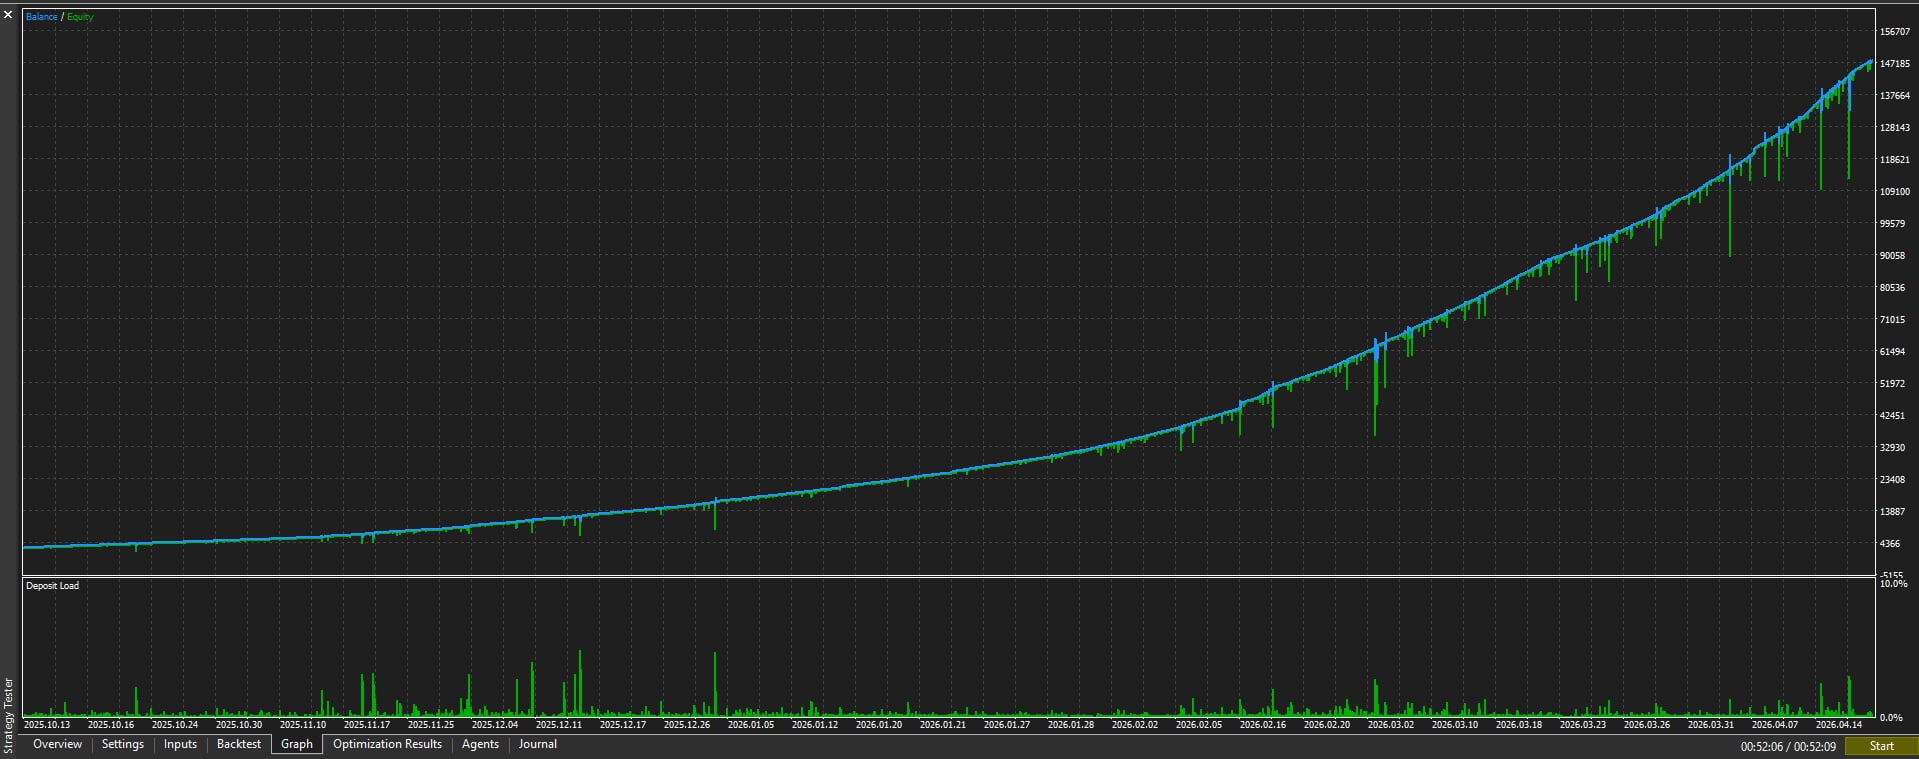This screenshot has width=1919, height=759.
Task: Click the 90058 axis value
Action: 1892,256
